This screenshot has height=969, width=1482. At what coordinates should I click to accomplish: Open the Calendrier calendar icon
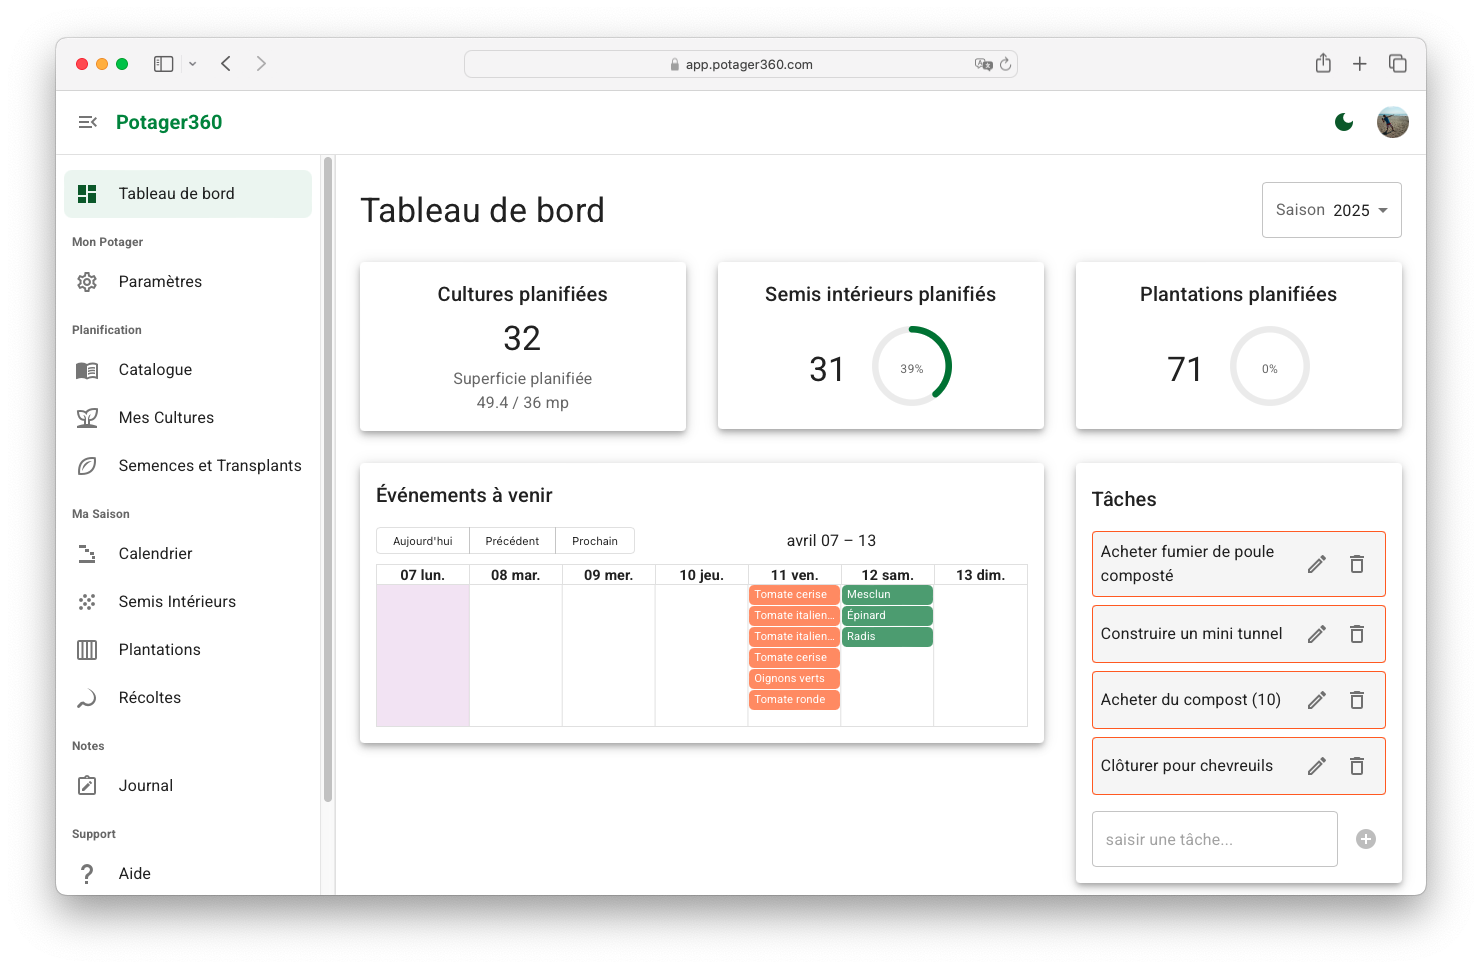tap(87, 553)
